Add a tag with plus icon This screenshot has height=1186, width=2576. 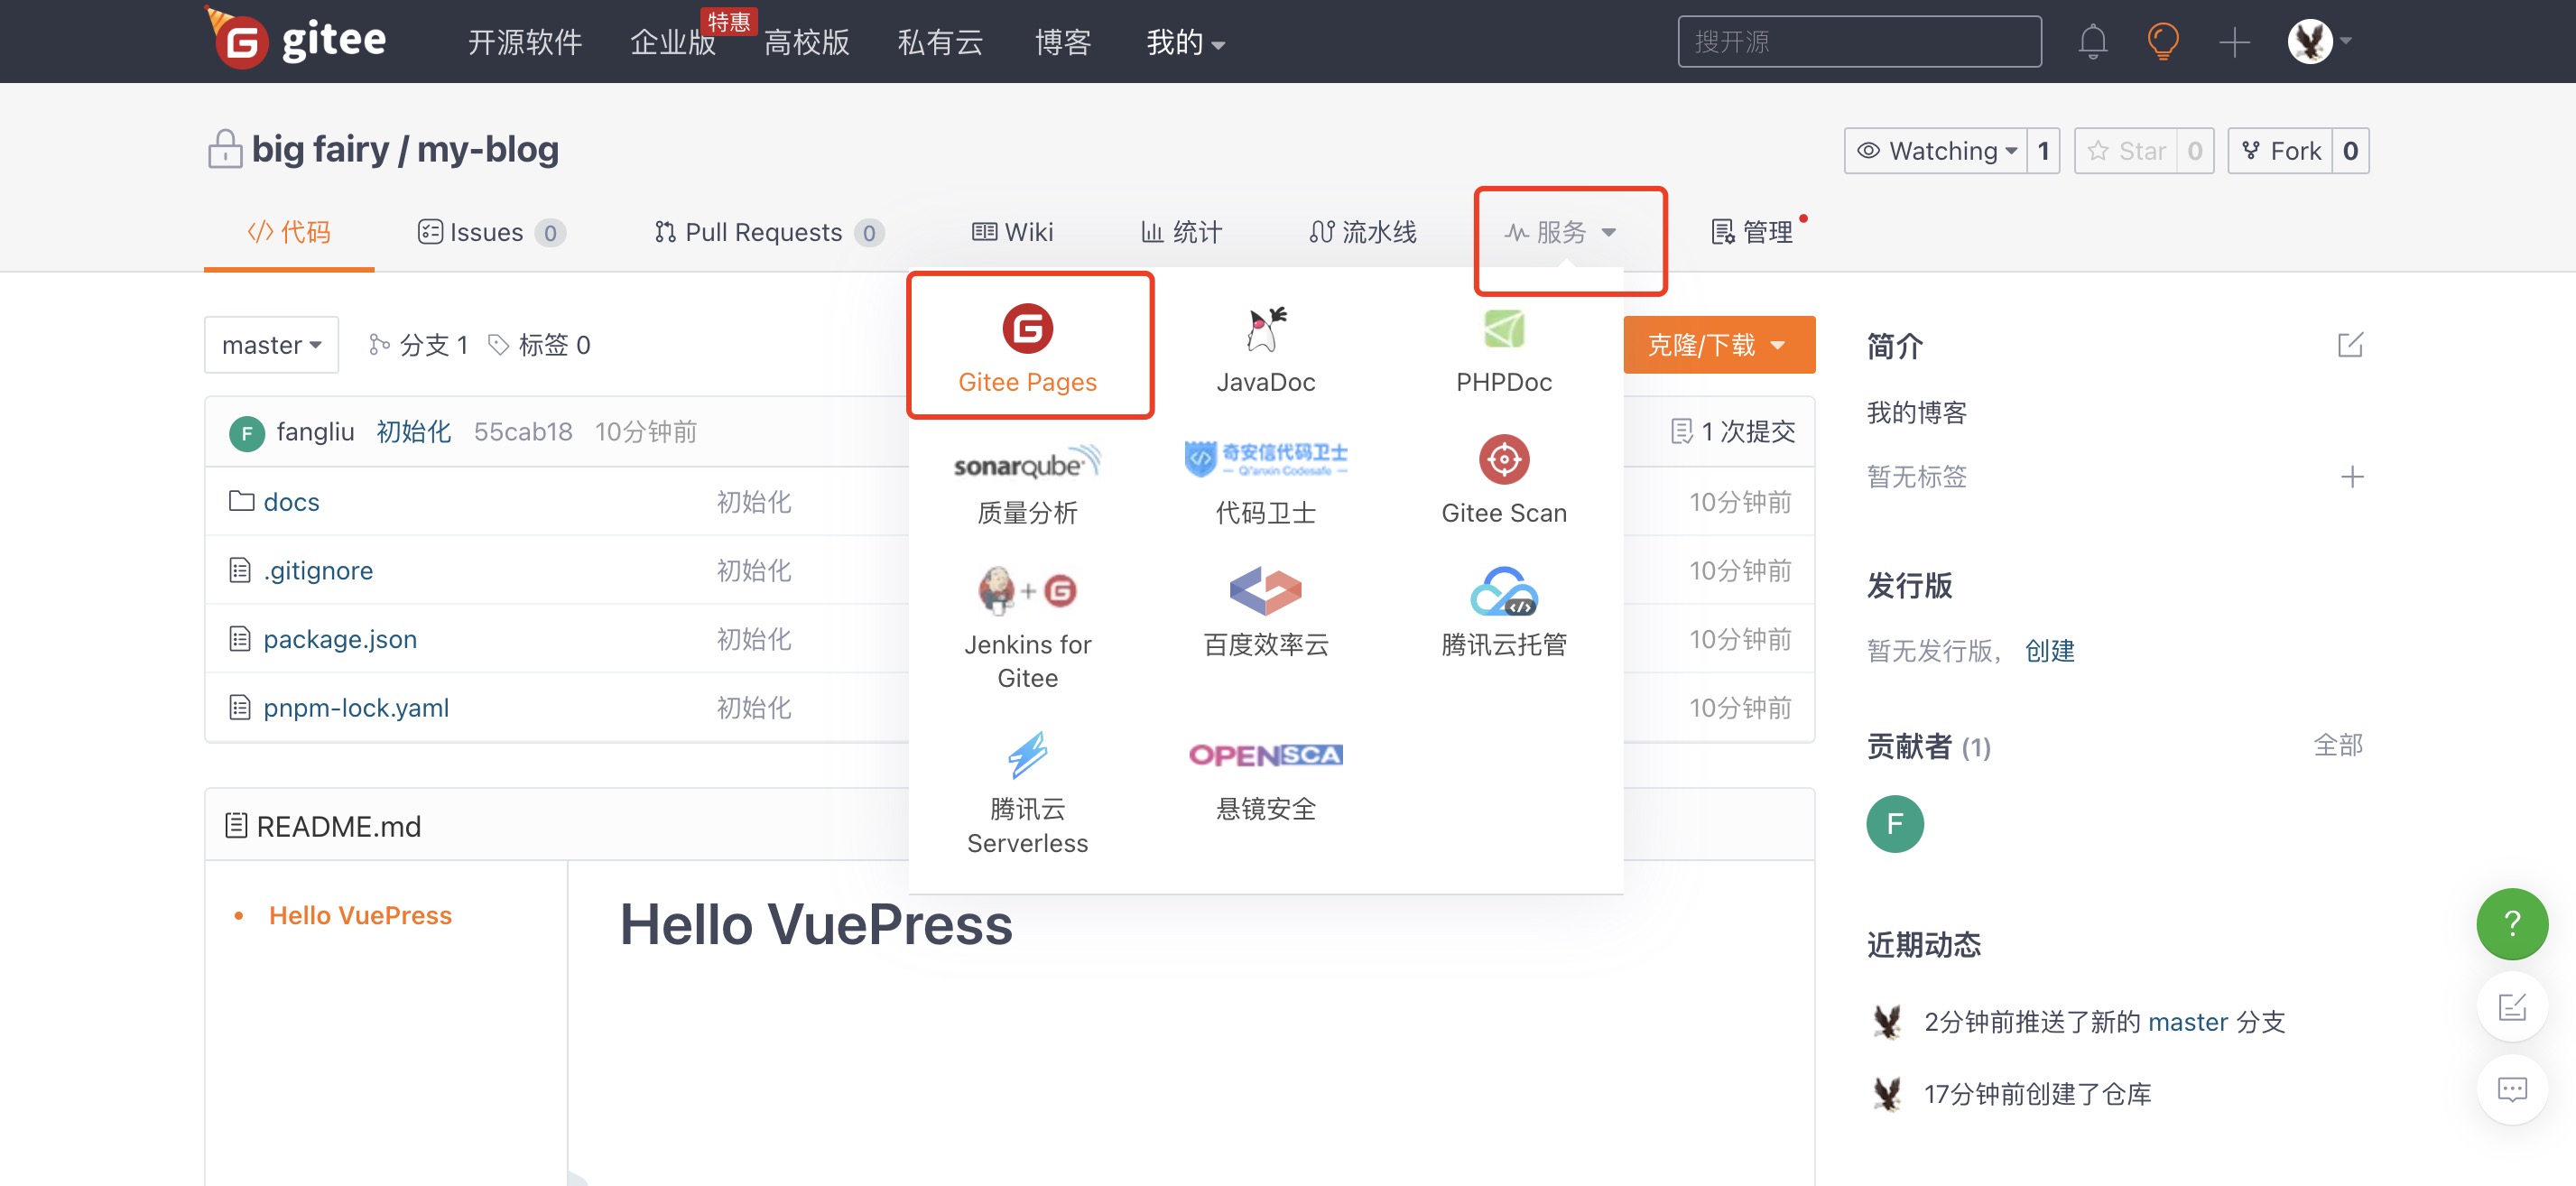[x=2351, y=476]
